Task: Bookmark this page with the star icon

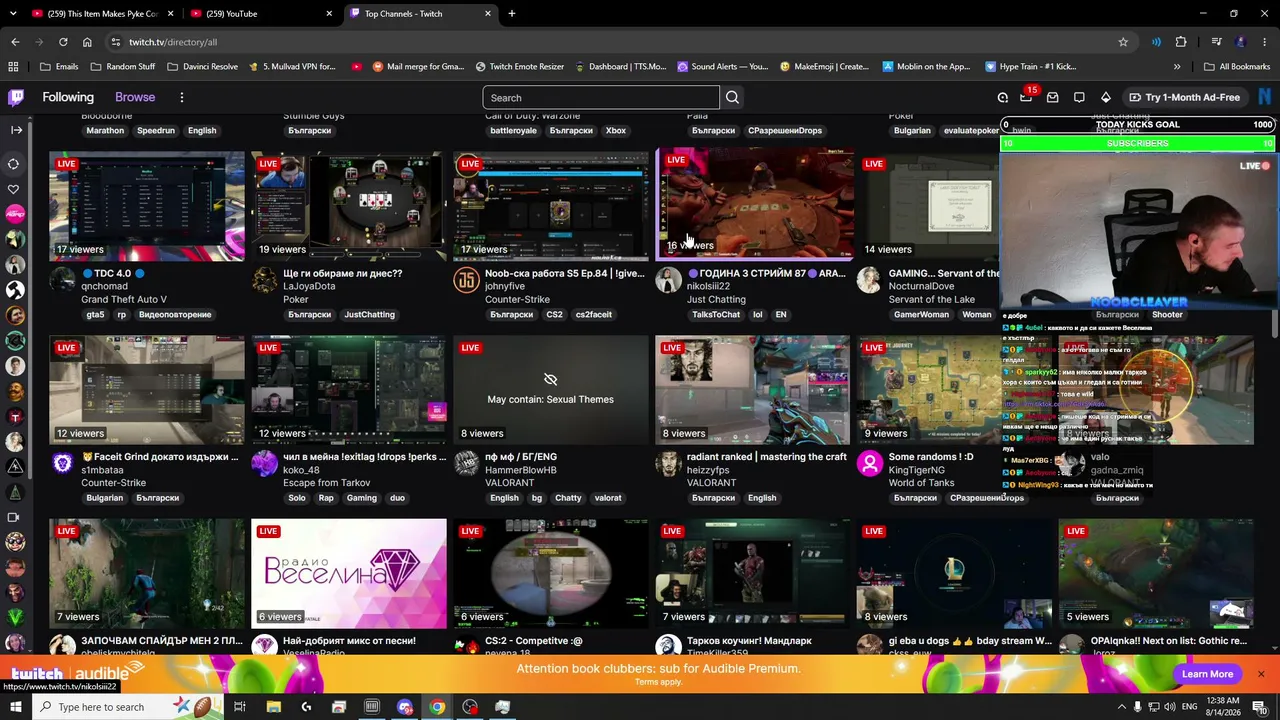Action: (1123, 42)
